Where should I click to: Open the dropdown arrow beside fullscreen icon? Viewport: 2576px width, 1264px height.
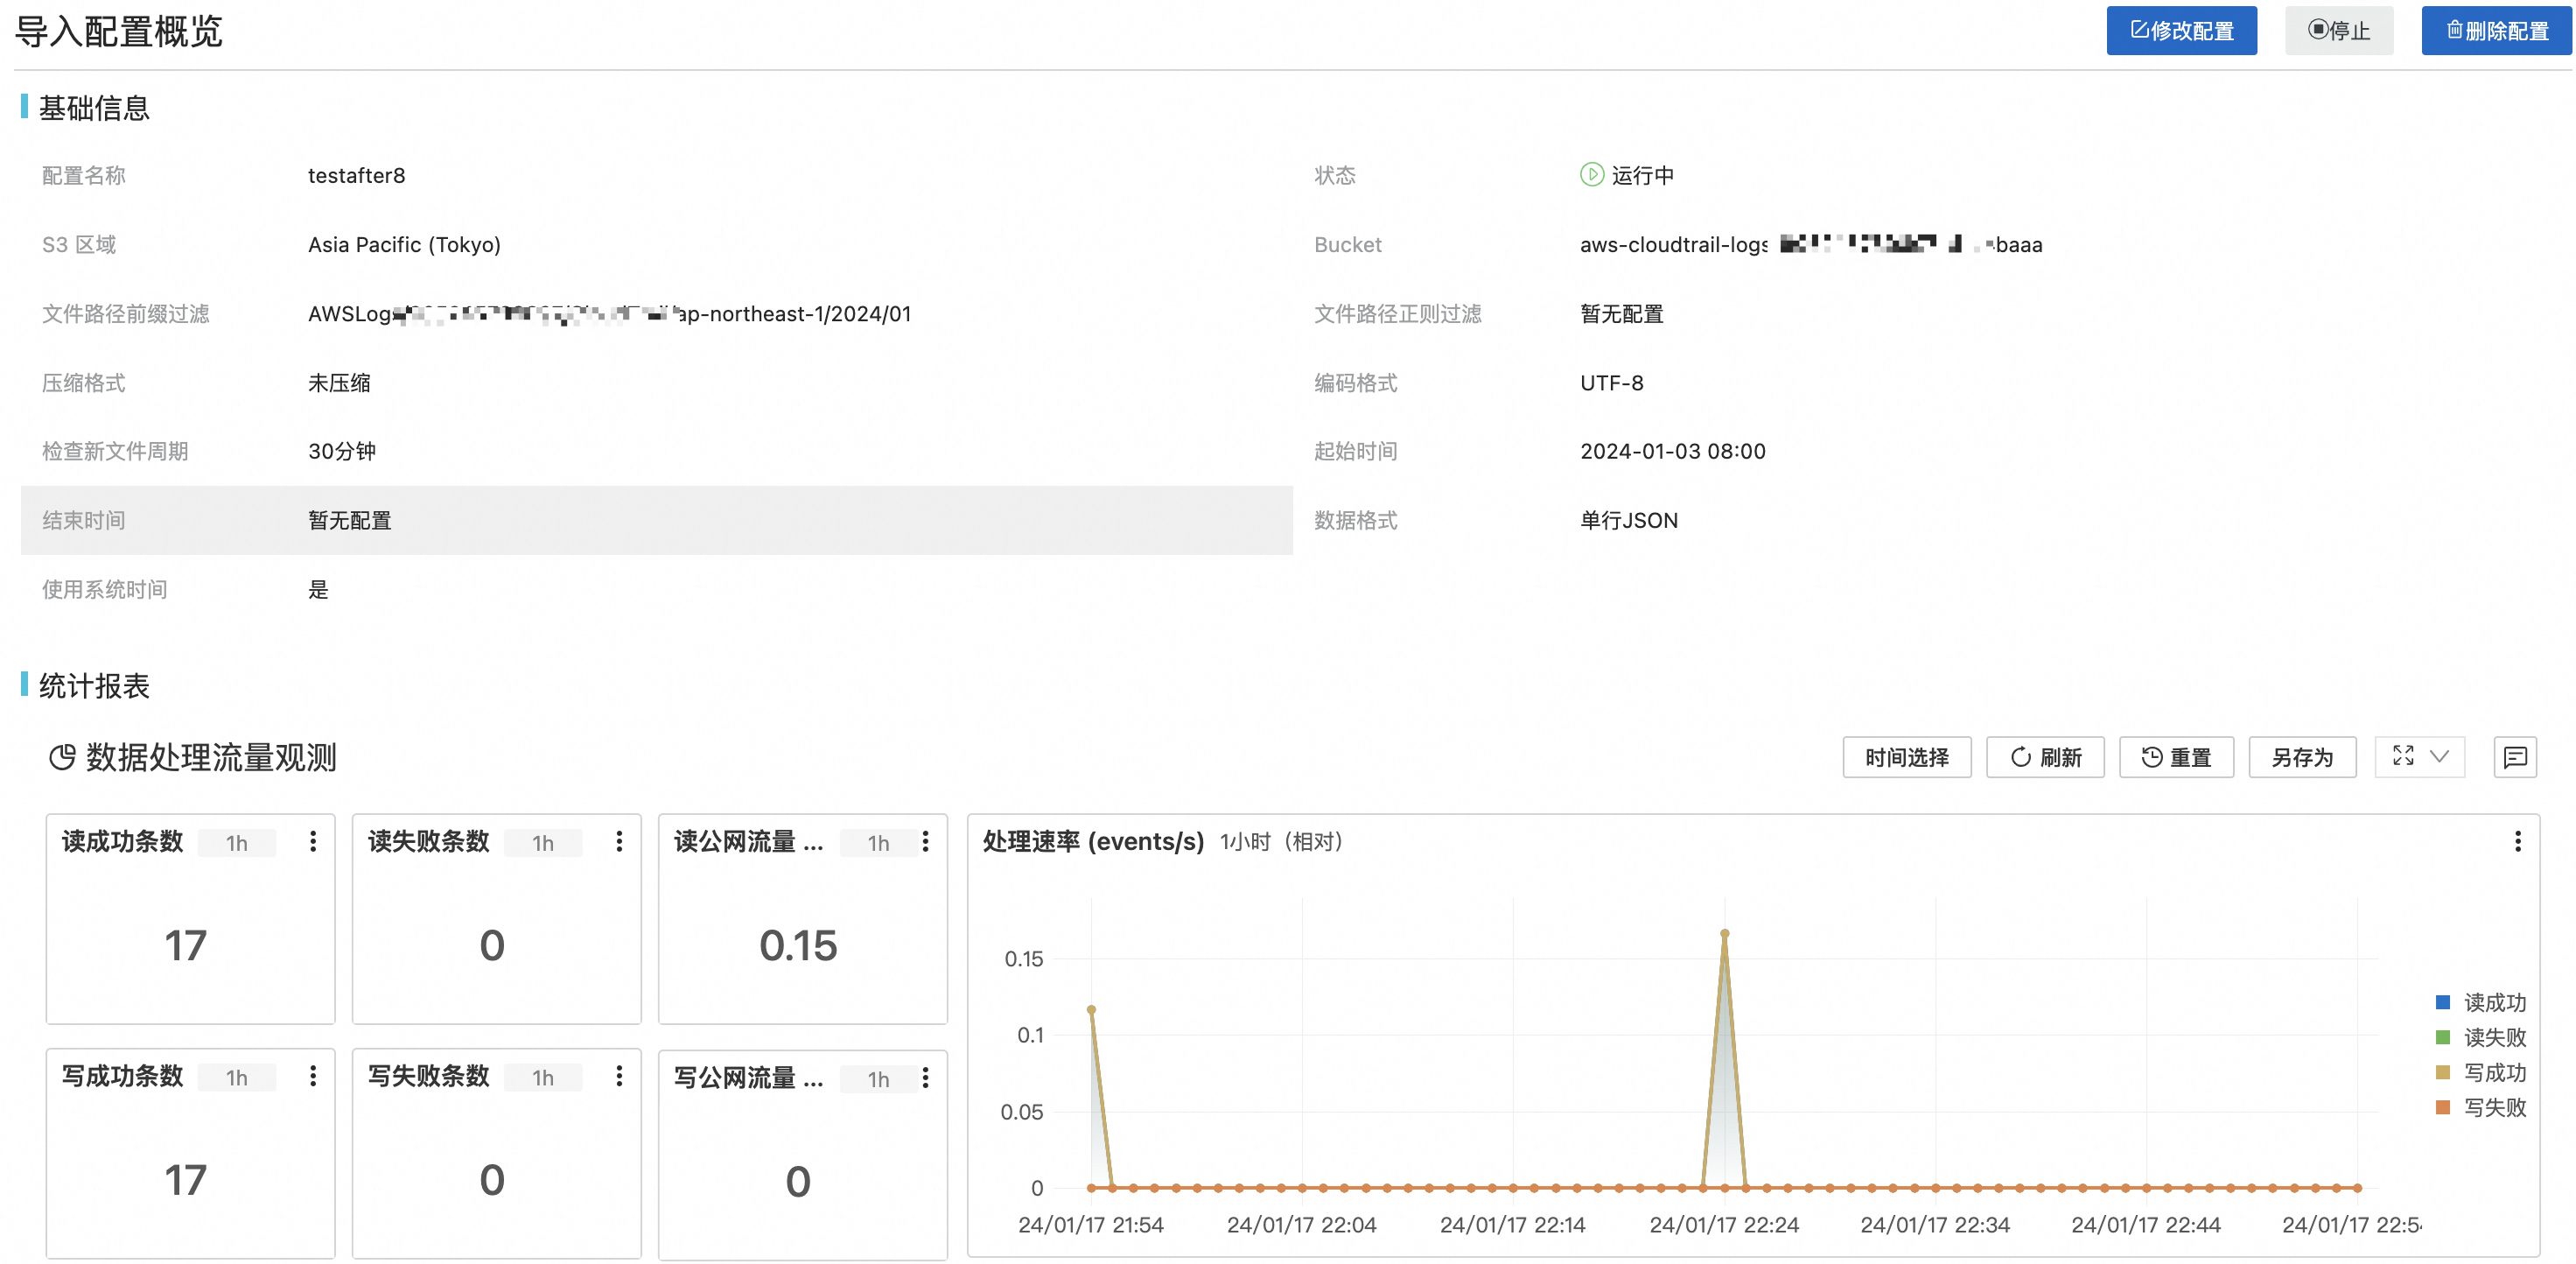click(x=2440, y=756)
